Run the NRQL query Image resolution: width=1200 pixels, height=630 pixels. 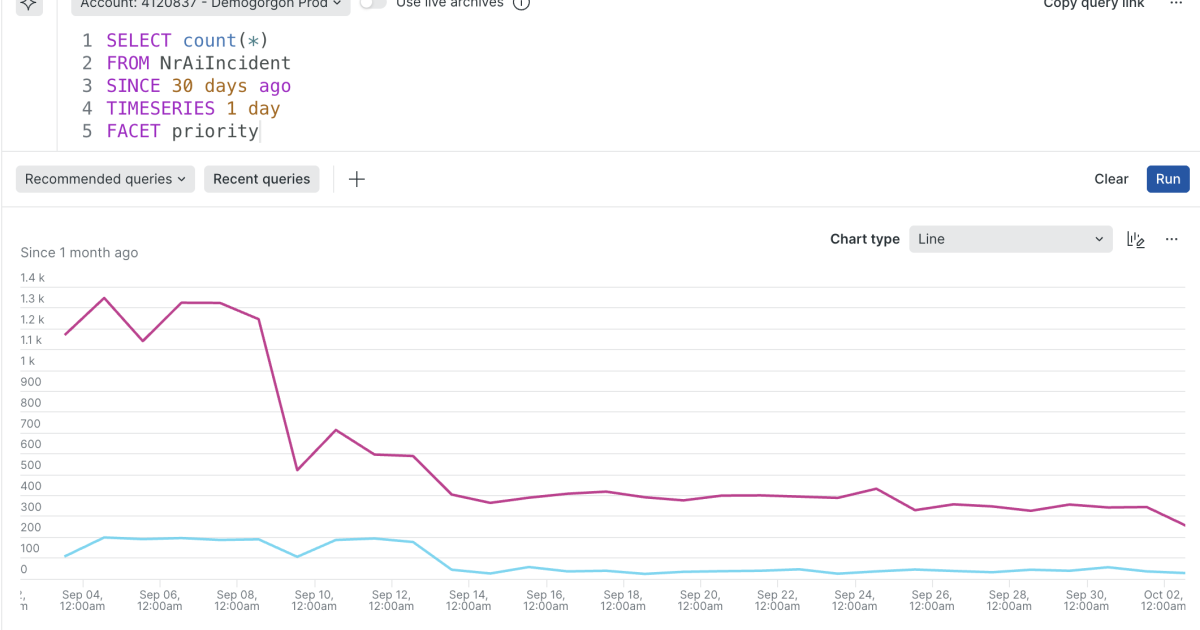tap(1167, 179)
